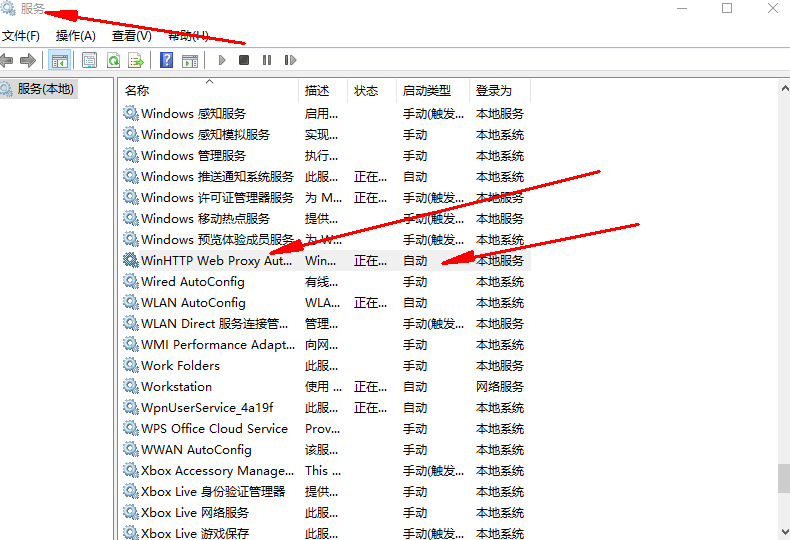The image size is (790, 540).
Task: Click 正在... status of WLAN AutoConfig
Action: (x=370, y=303)
